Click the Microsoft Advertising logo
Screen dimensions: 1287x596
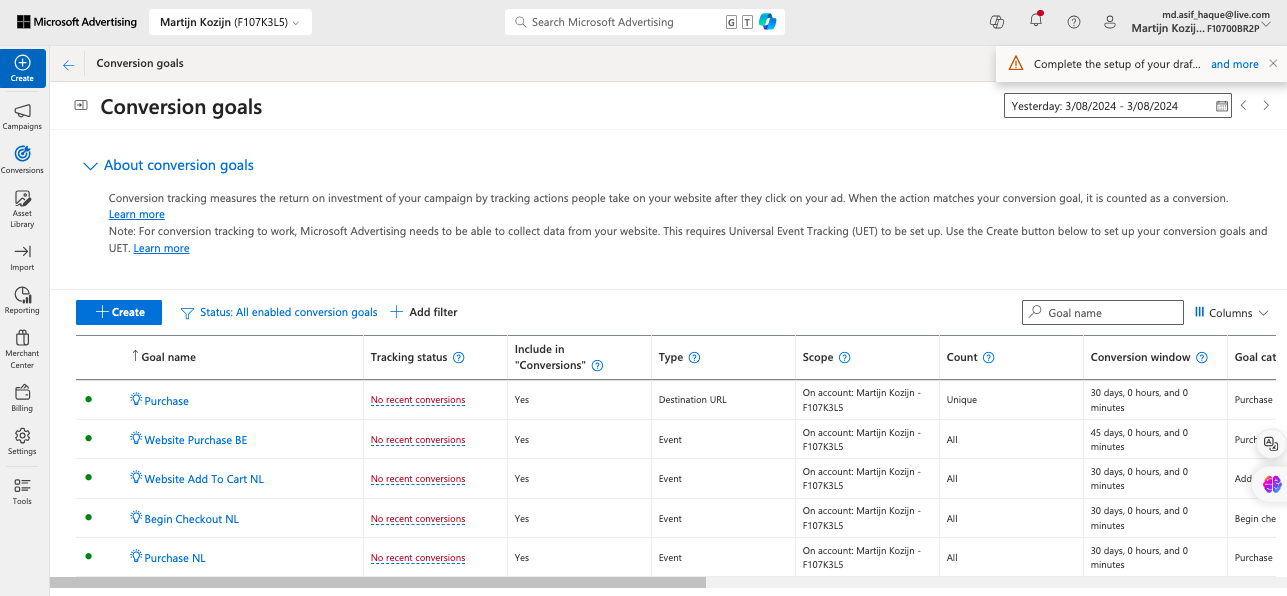[x=77, y=22]
